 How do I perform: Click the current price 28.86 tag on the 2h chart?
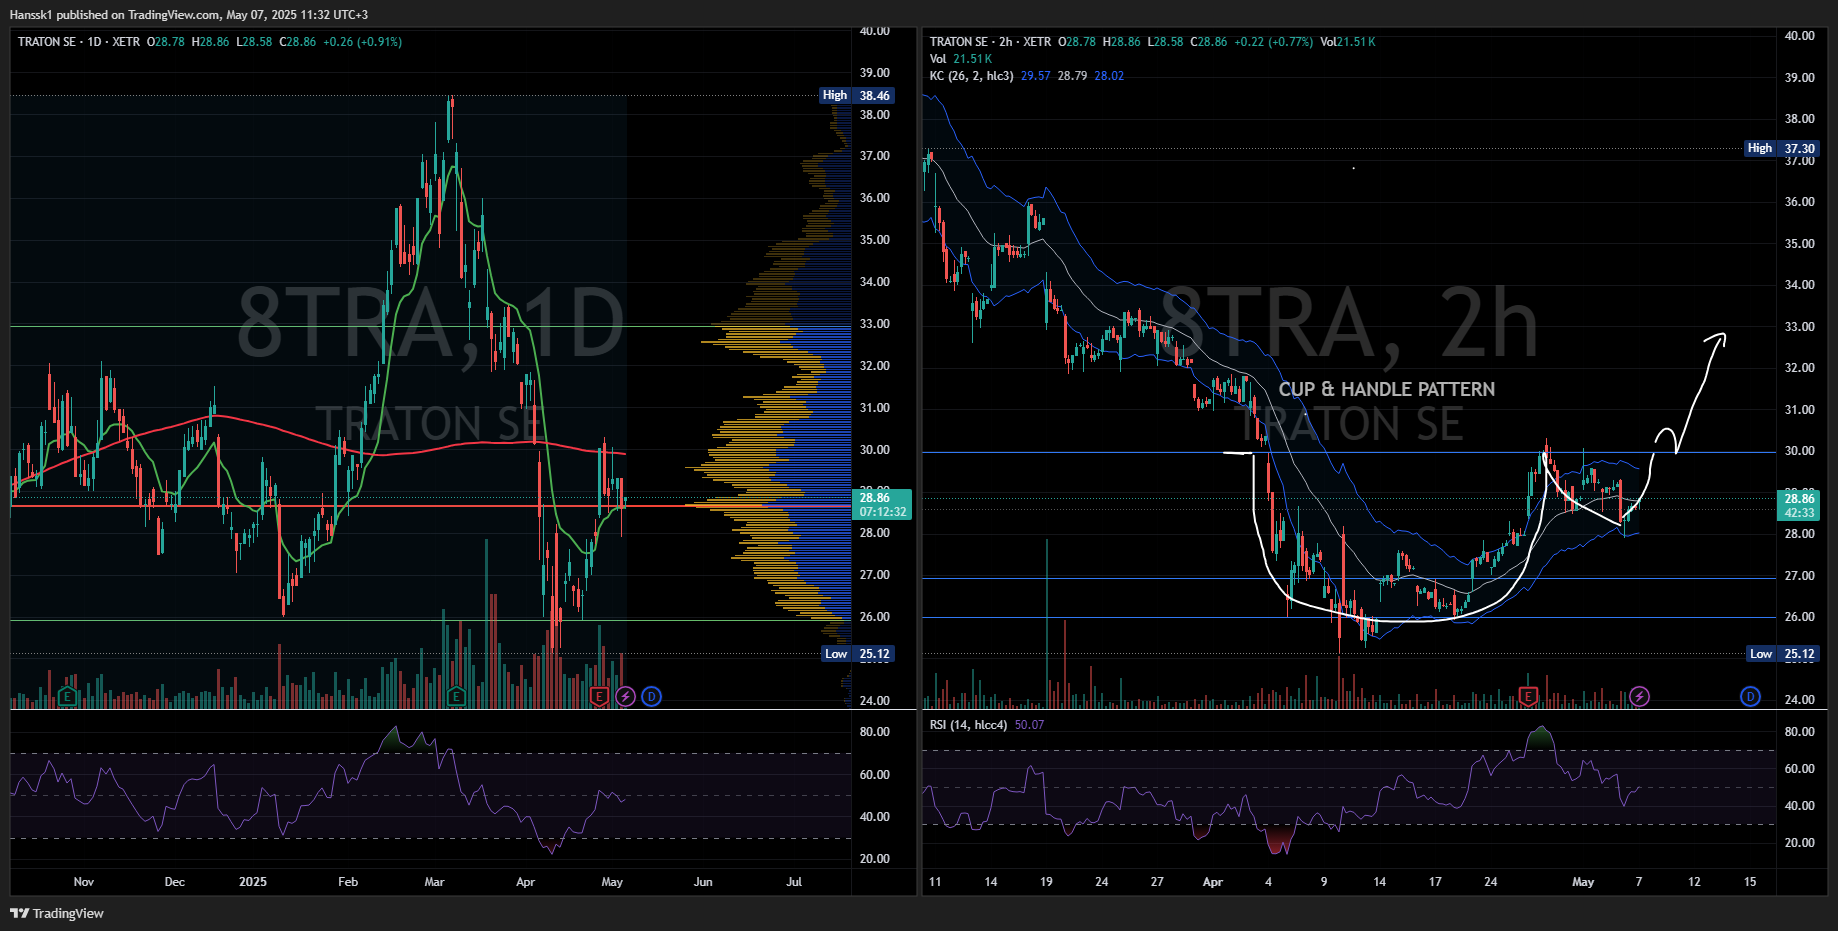pyautogui.click(x=1798, y=505)
